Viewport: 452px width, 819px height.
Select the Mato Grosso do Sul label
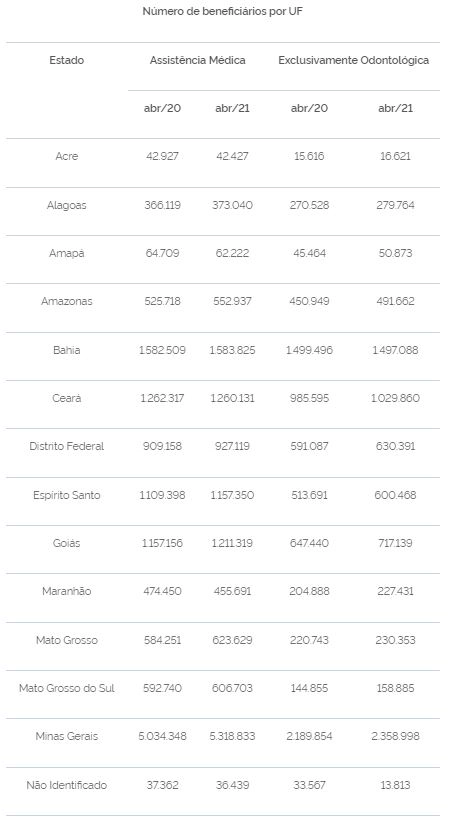tap(66, 688)
